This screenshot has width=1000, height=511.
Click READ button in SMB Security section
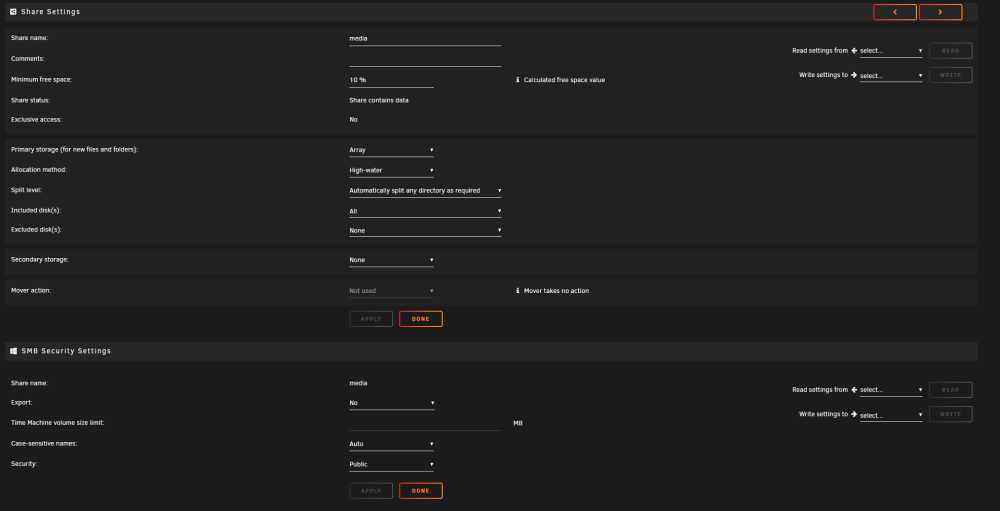coord(950,390)
